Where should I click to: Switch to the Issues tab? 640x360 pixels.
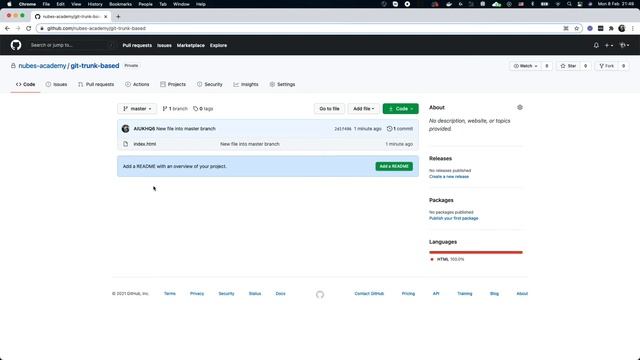point(56,84)
